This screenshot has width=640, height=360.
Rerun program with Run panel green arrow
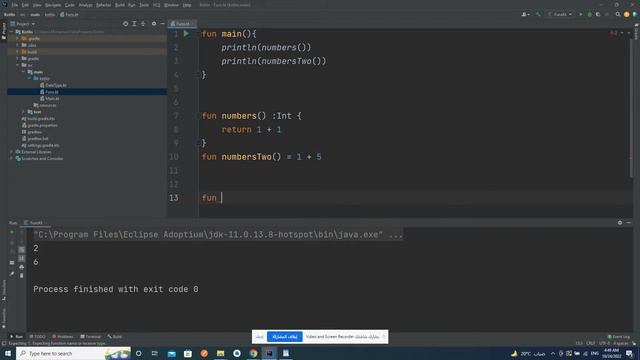(12, 232)
